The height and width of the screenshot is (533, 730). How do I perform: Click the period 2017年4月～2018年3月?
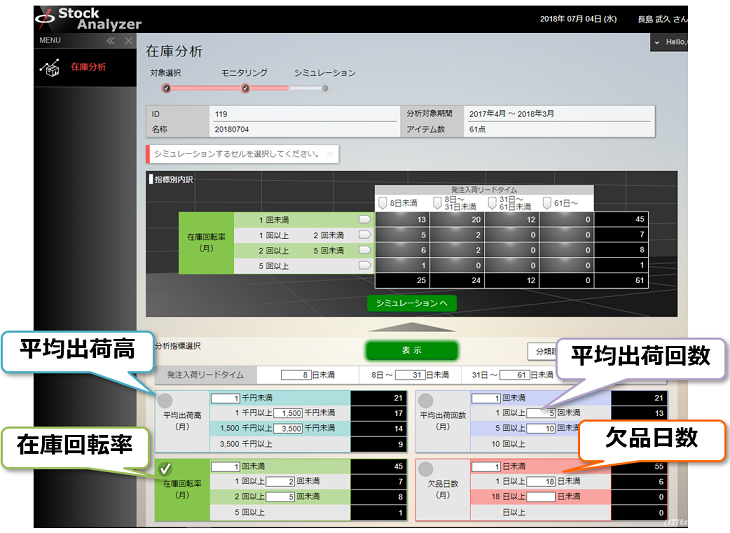pos(512,114)
